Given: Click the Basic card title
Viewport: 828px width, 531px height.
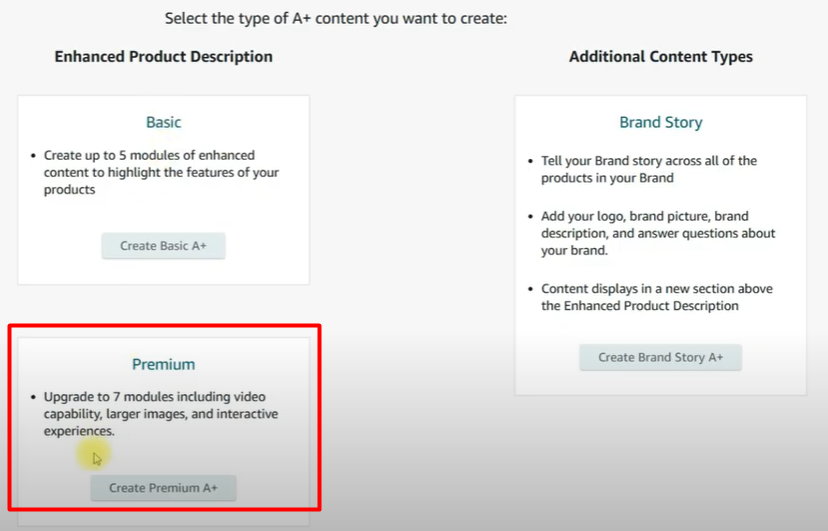Looking at the screenshot, I should pos(164,122).
